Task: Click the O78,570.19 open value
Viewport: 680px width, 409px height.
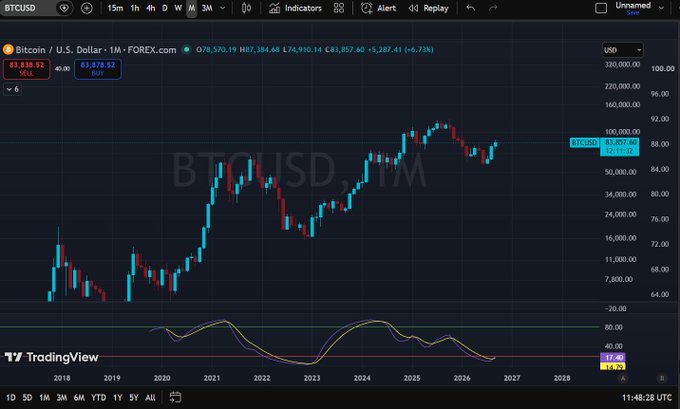Action: [216, 50]
